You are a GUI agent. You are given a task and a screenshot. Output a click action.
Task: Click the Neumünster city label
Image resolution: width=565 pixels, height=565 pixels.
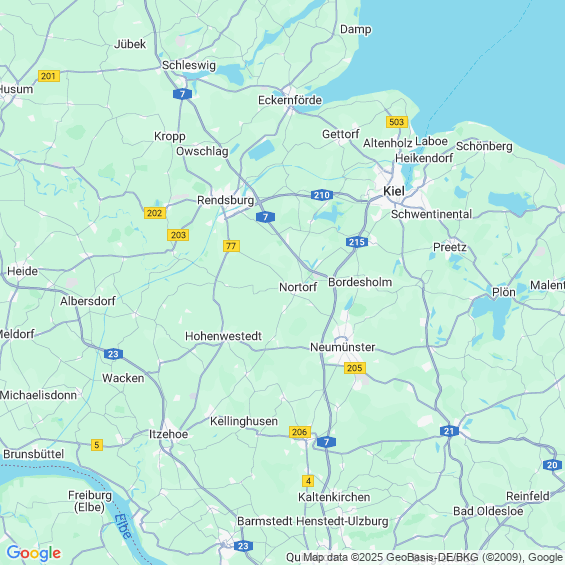tap(343, 347)
